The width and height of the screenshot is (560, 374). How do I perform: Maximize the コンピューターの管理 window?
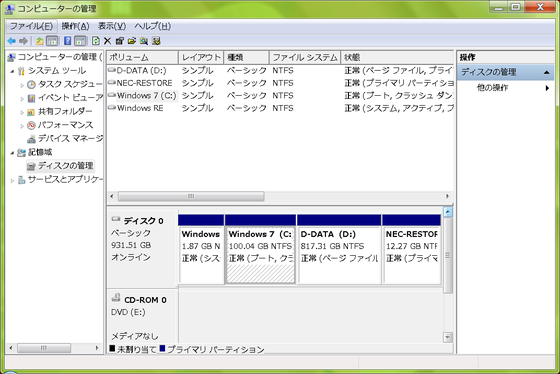coord(515,7)
